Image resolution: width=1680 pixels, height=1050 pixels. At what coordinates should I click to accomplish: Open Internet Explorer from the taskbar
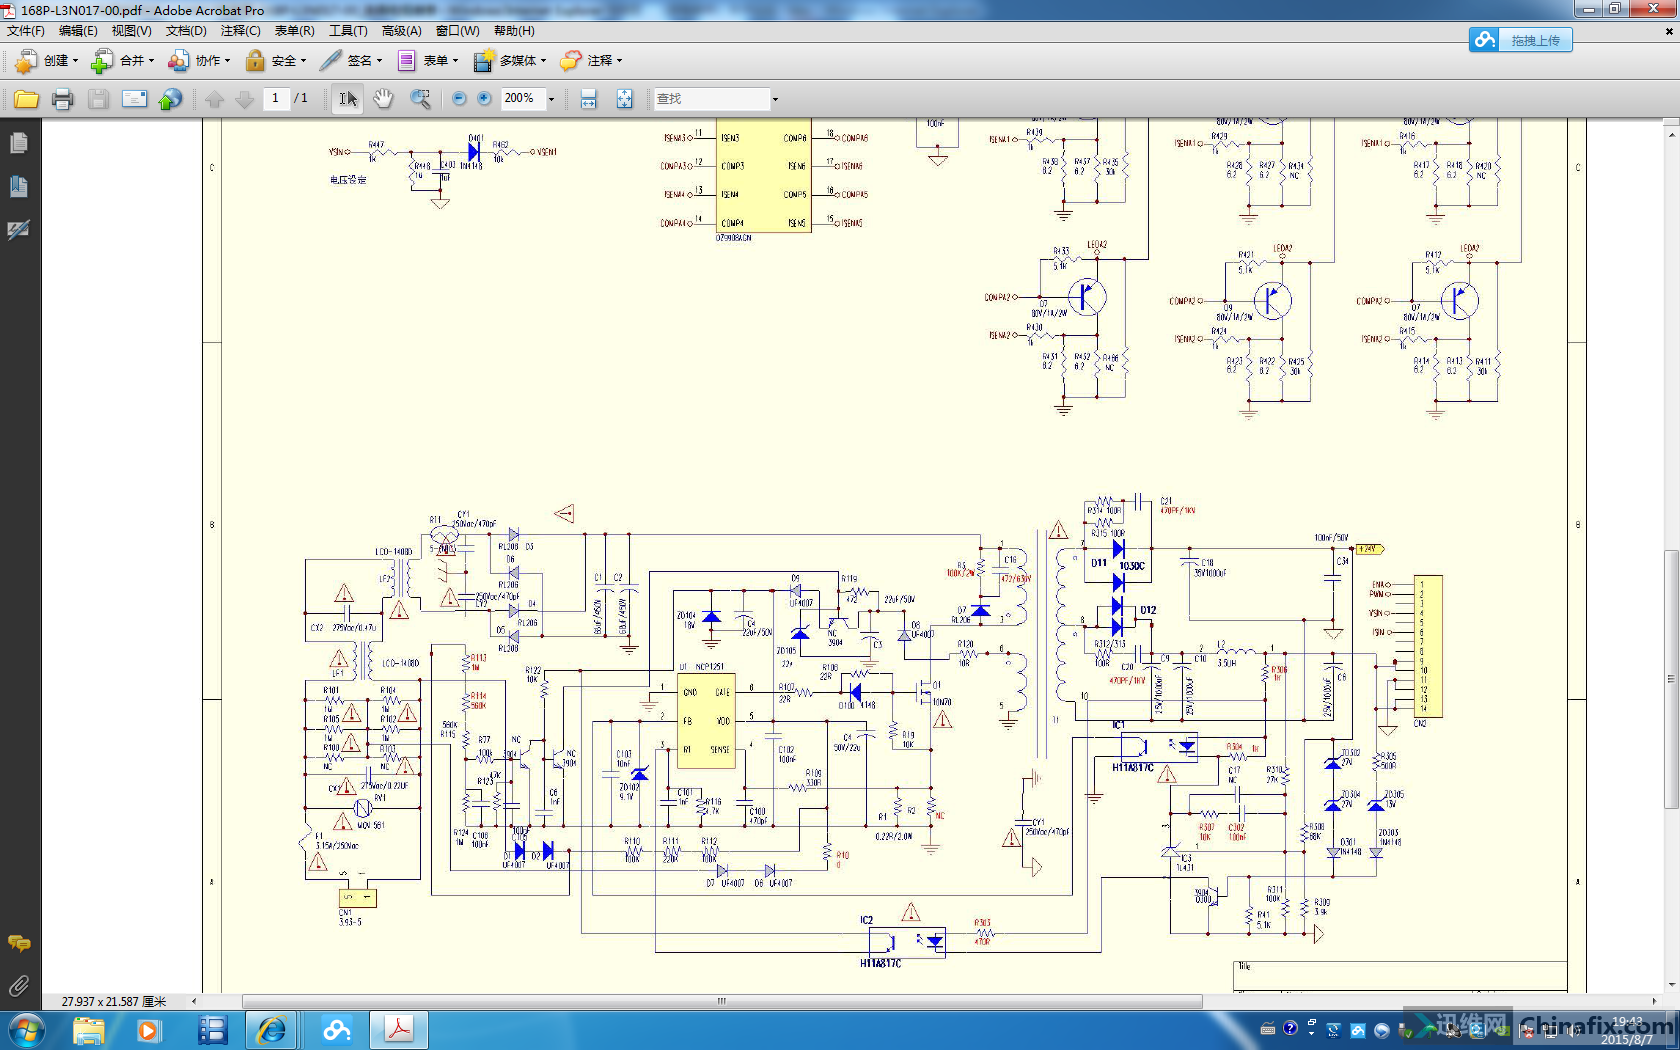pyautogui.click(x=271, y=1030)
